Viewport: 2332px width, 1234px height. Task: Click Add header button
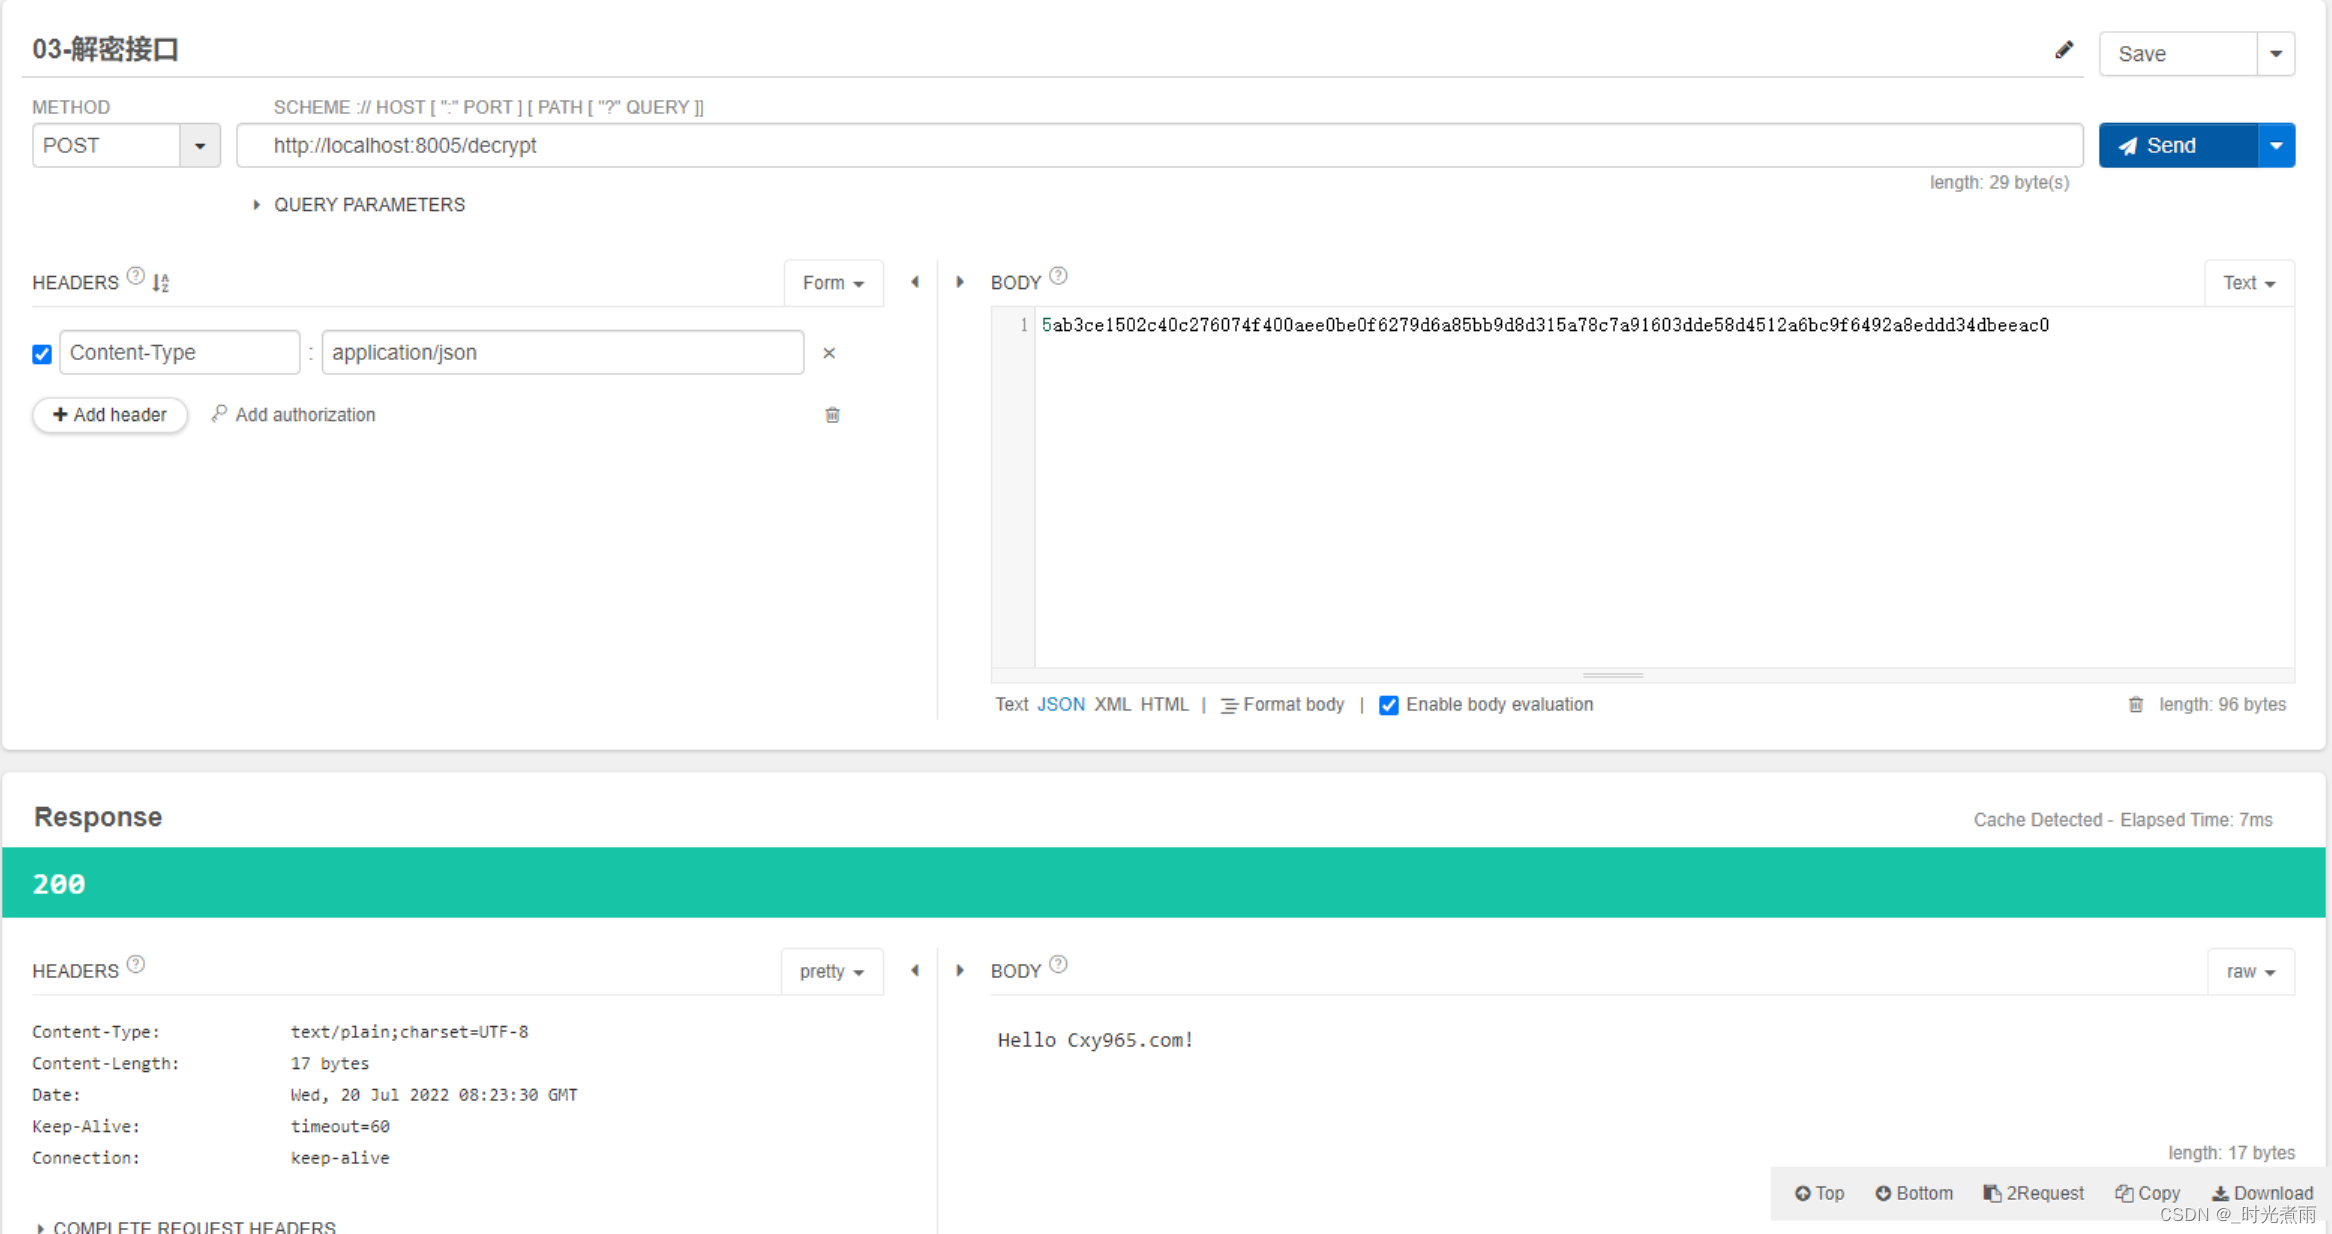pos(108,413)
